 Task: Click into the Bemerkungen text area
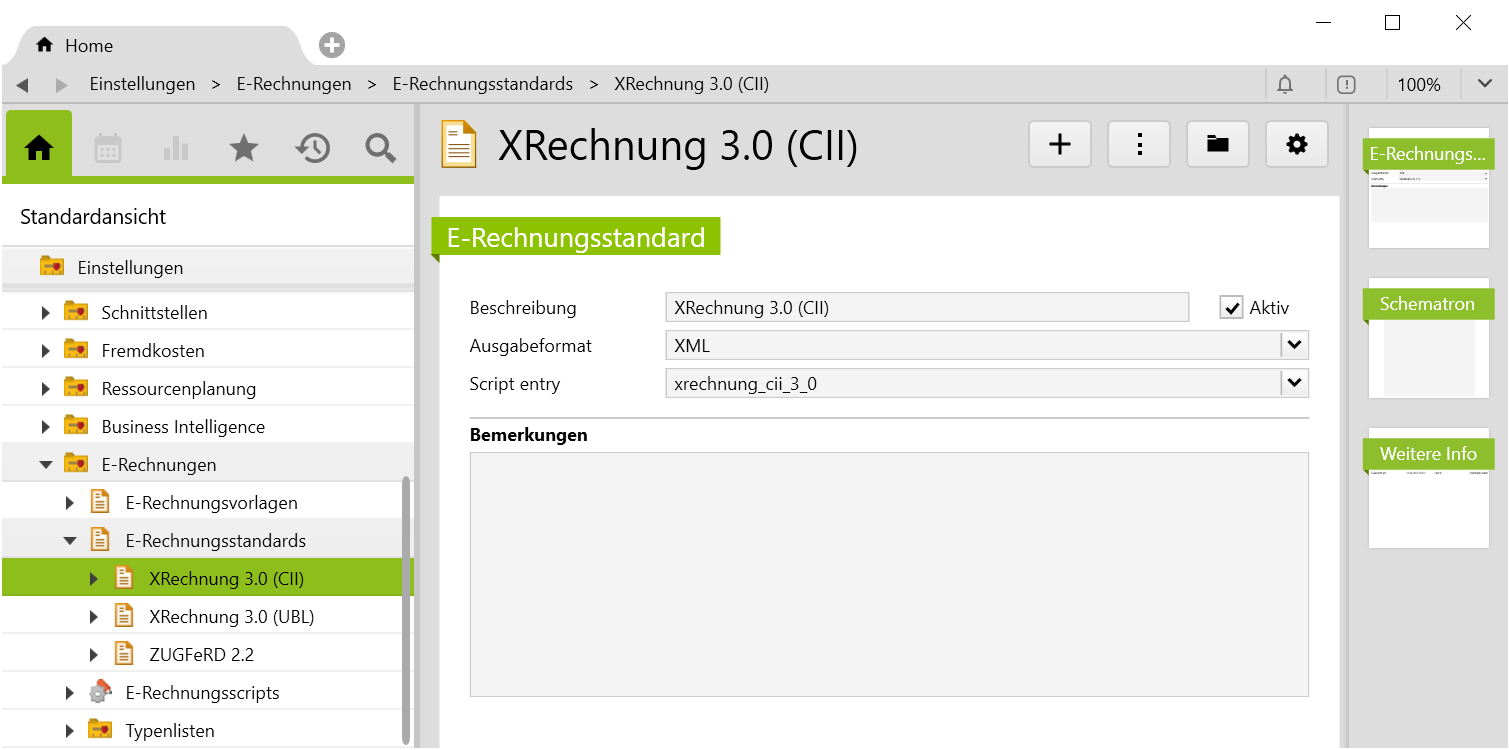(x=888, y=574)
